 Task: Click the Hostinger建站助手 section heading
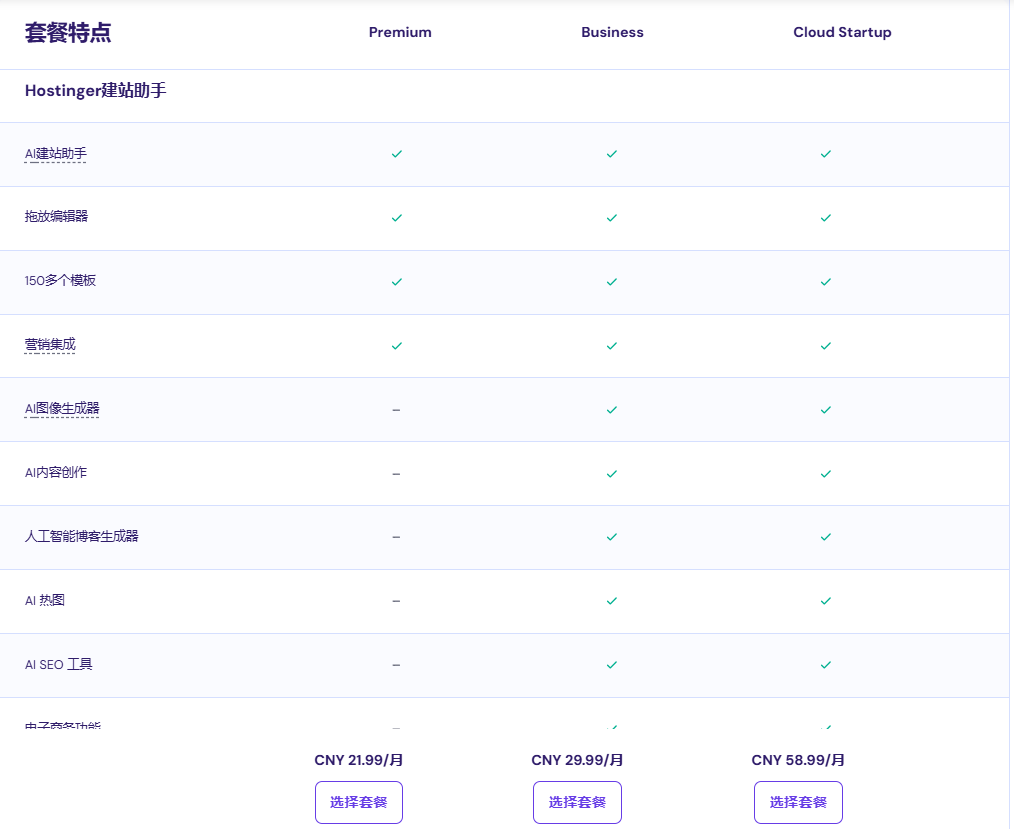point(96,89)
